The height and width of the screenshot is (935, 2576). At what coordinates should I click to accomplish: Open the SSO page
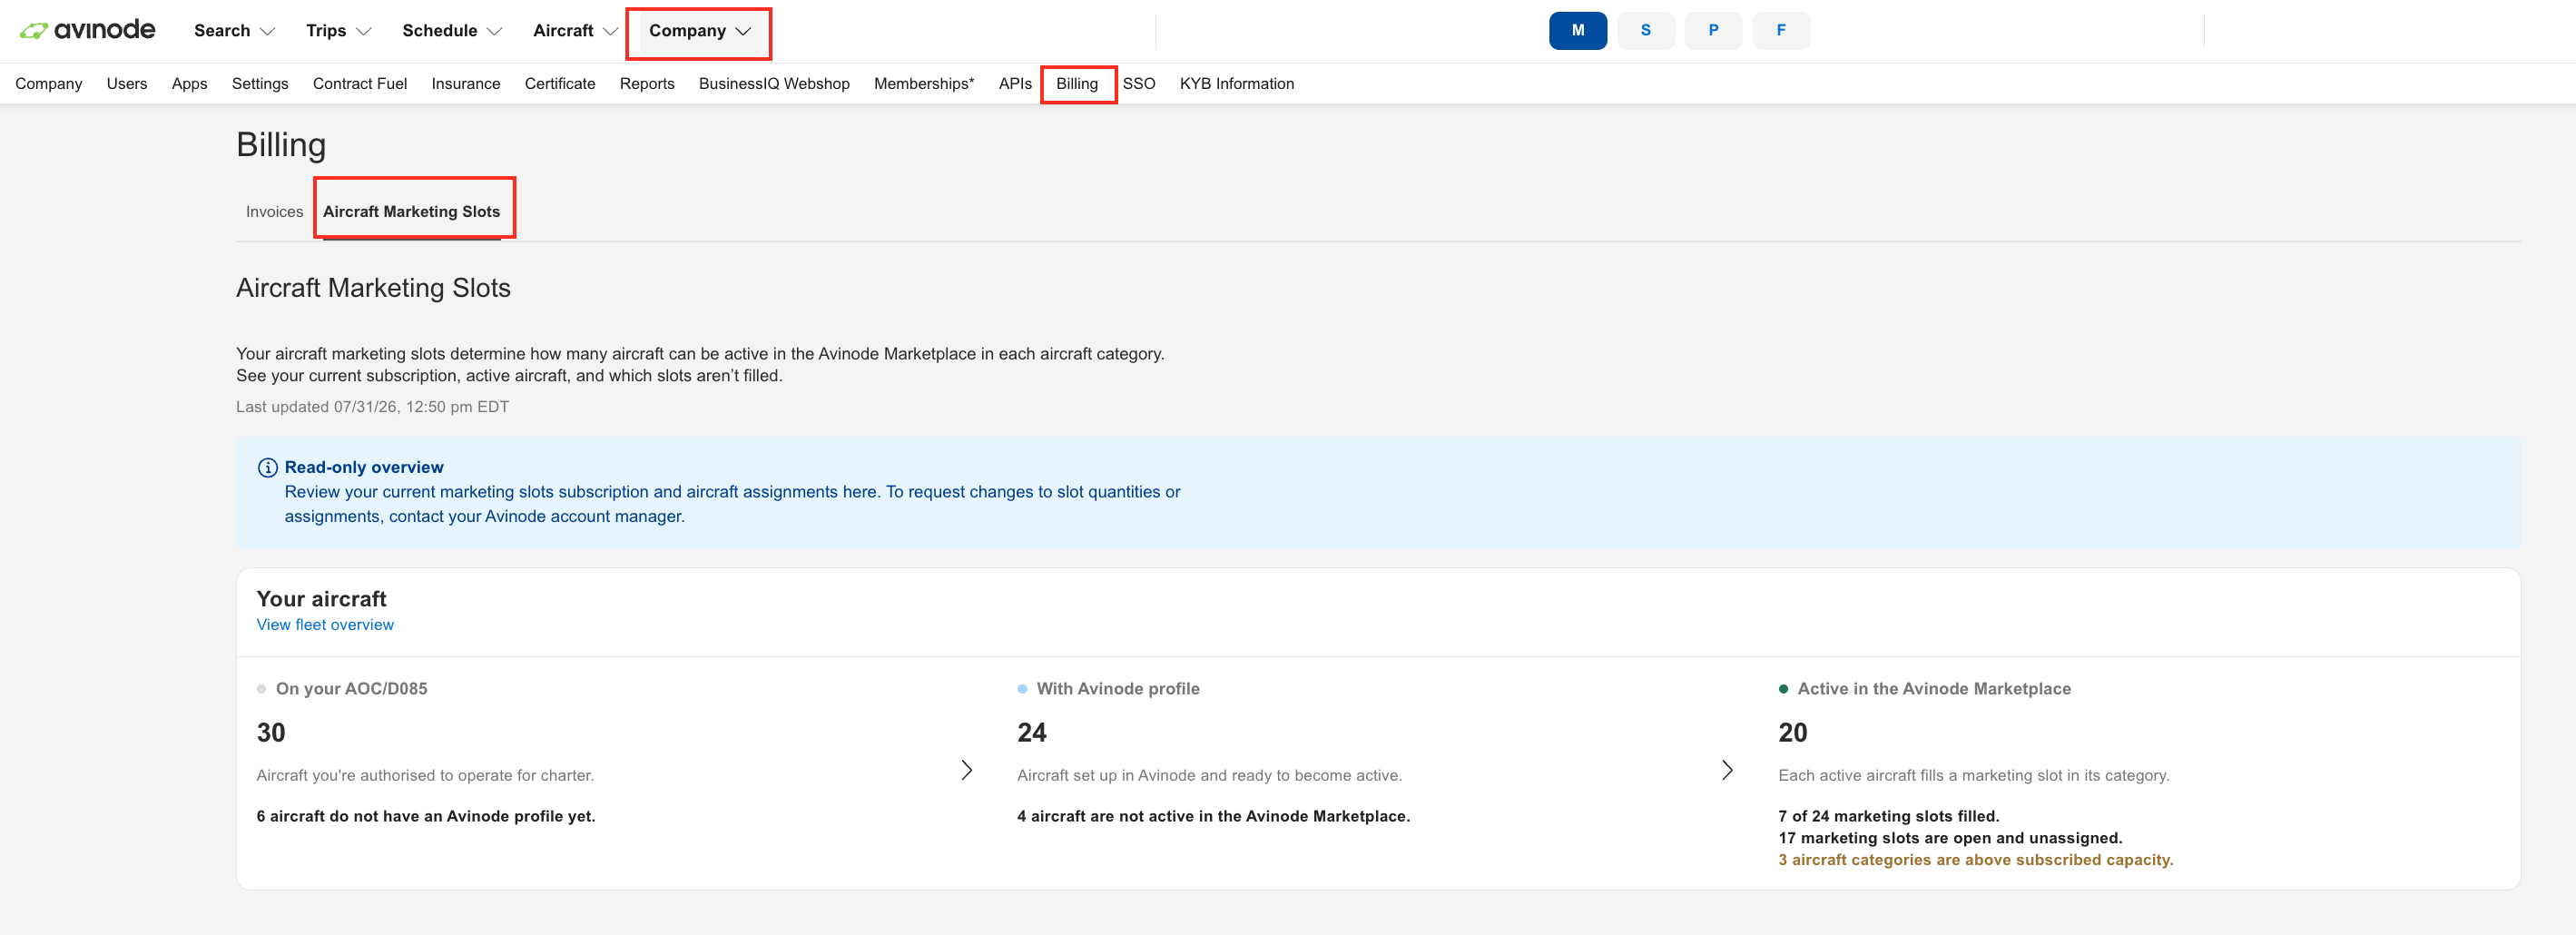click(x=1139, y=84)
